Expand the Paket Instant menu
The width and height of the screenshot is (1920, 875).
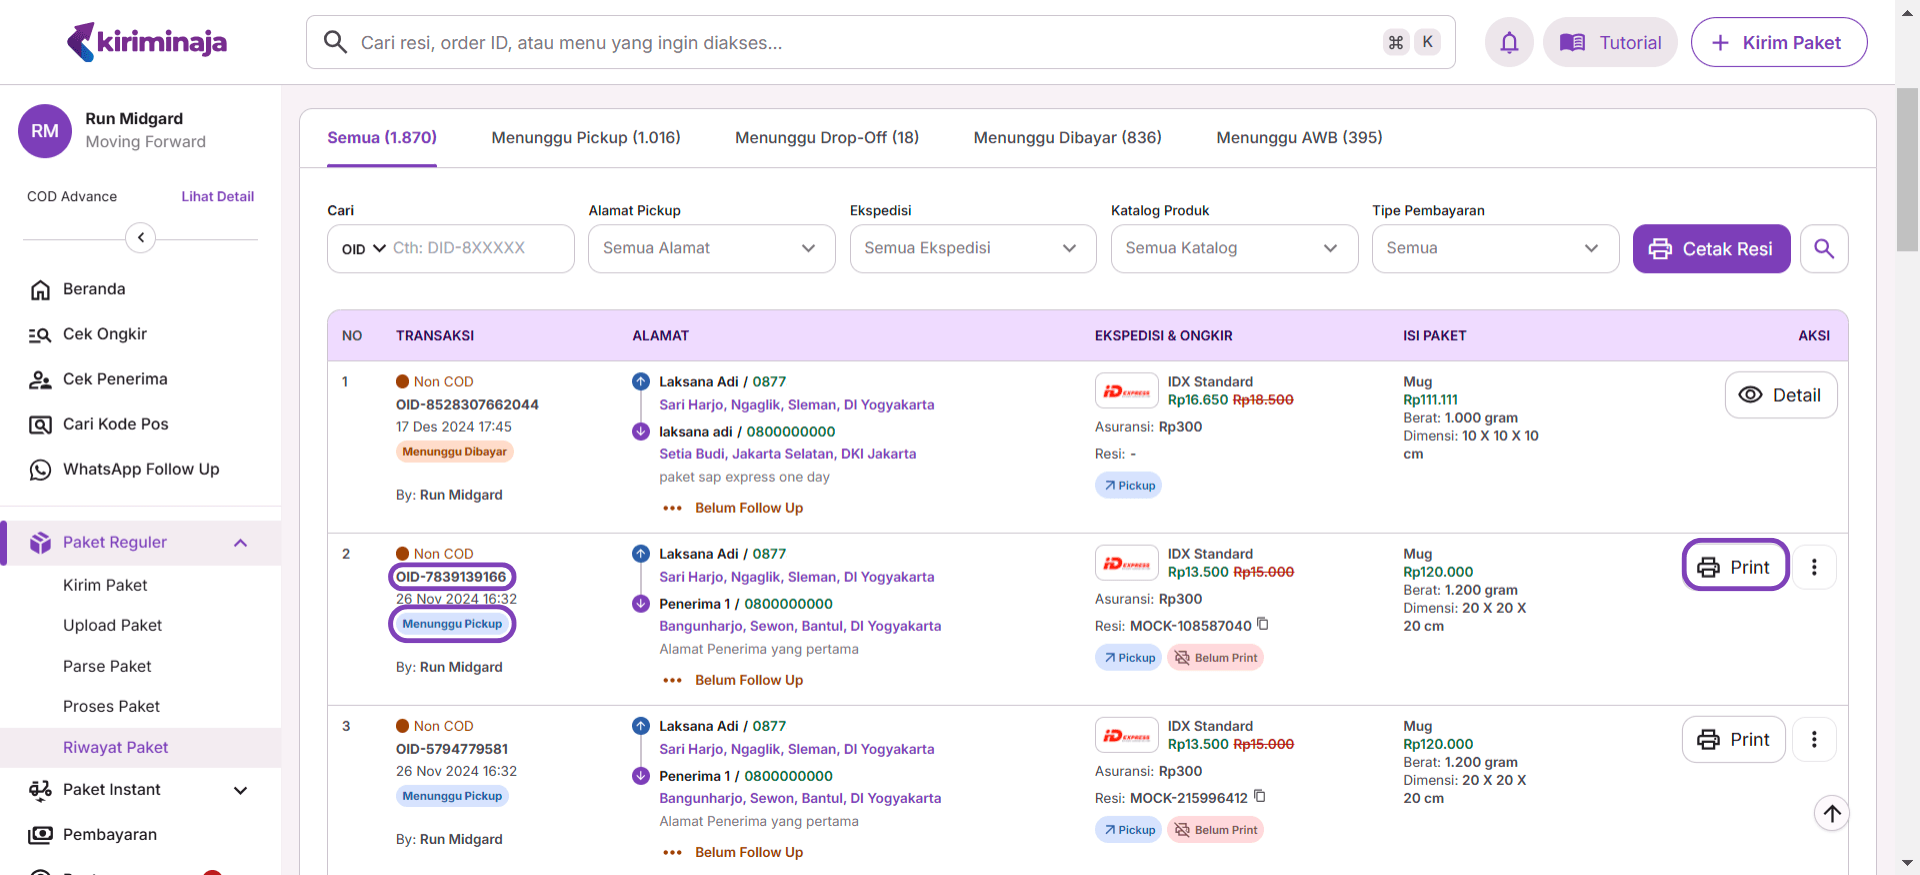240,790
